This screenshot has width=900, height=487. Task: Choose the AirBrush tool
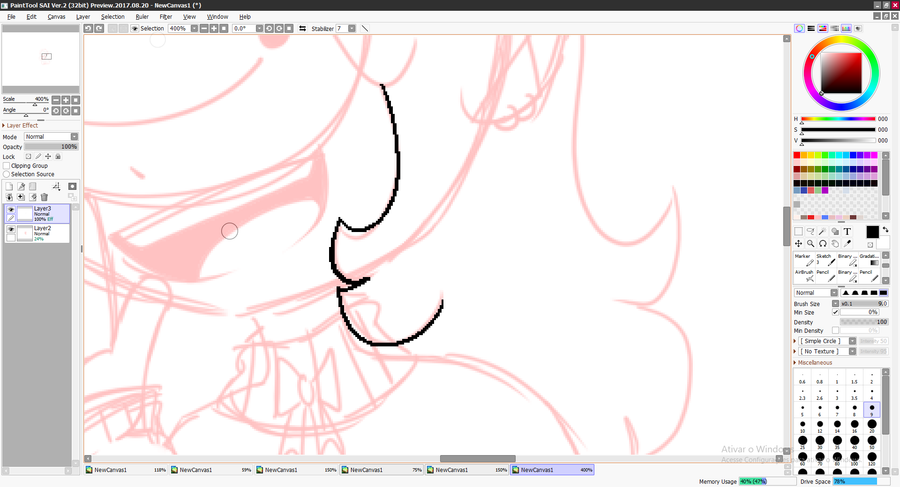(x=804, y=276)
